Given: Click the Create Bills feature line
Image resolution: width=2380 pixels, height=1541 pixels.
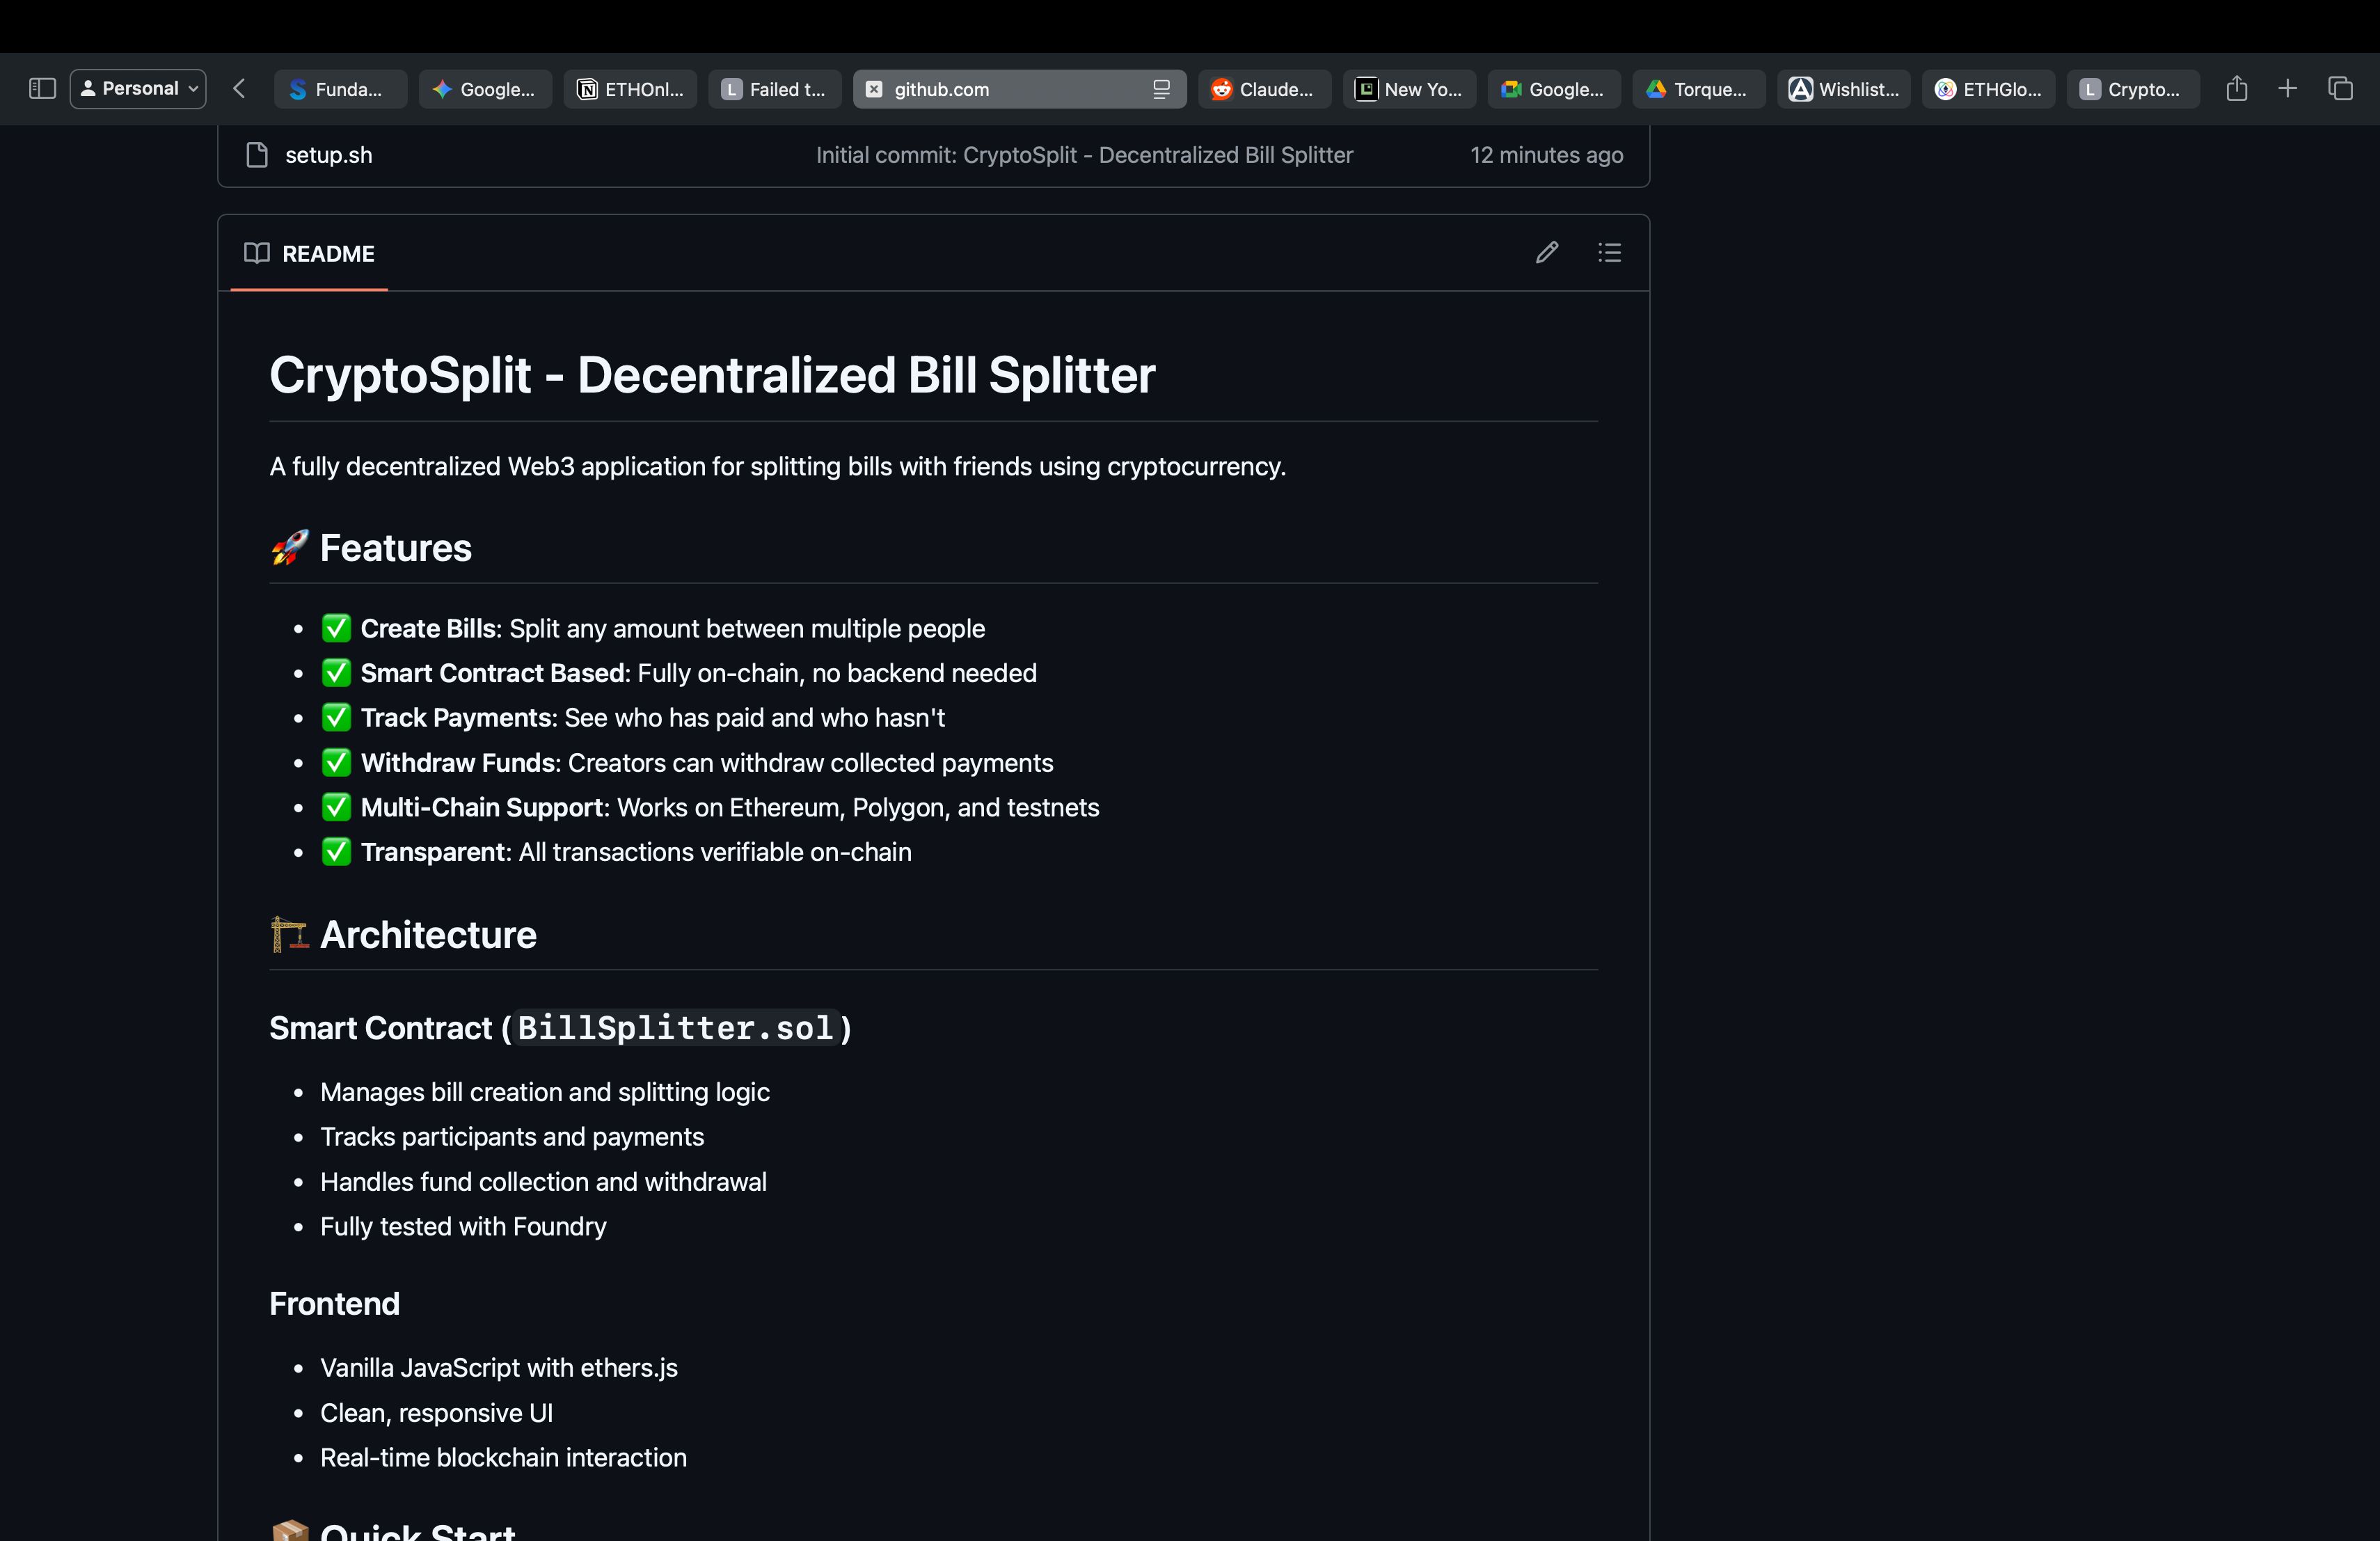Looking at the screenshot, I should (x=653, y=629).
